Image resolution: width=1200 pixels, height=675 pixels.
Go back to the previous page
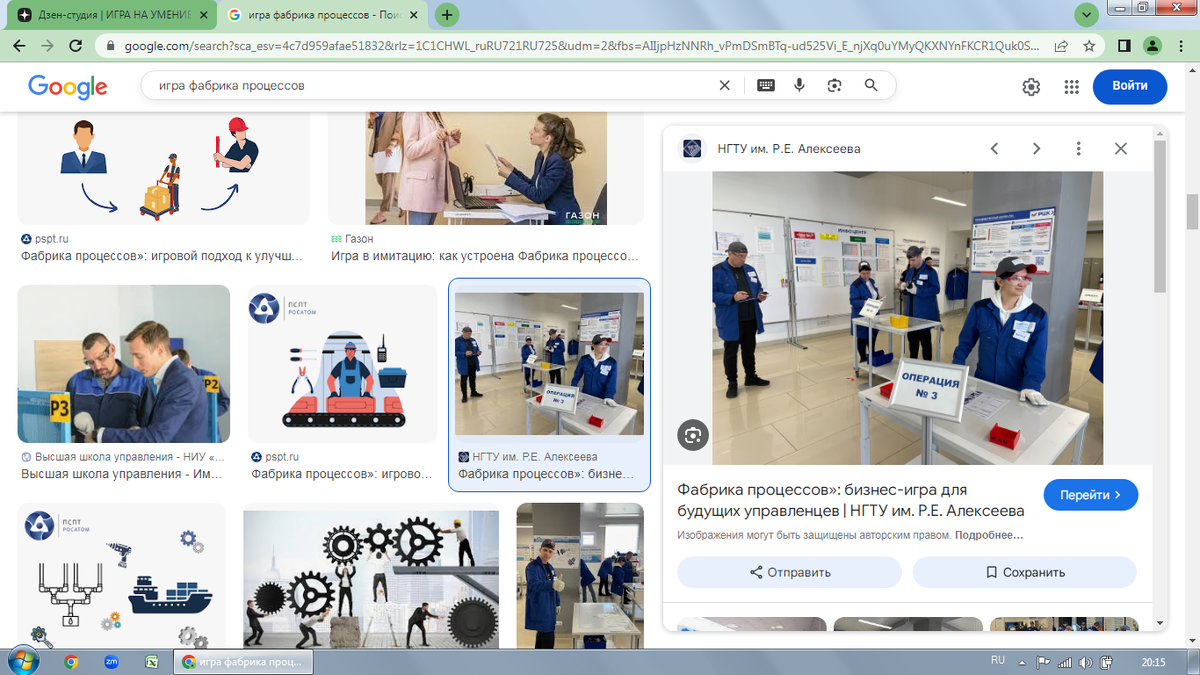tap(20, 46)
